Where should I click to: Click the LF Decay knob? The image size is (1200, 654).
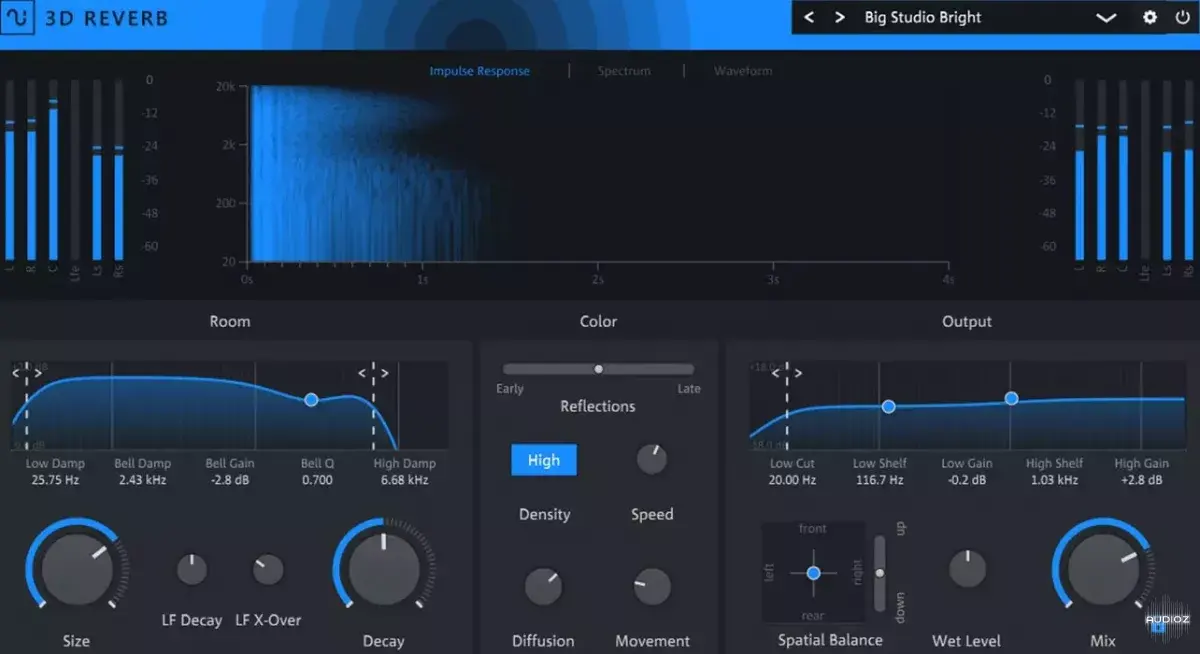point(192,570)
